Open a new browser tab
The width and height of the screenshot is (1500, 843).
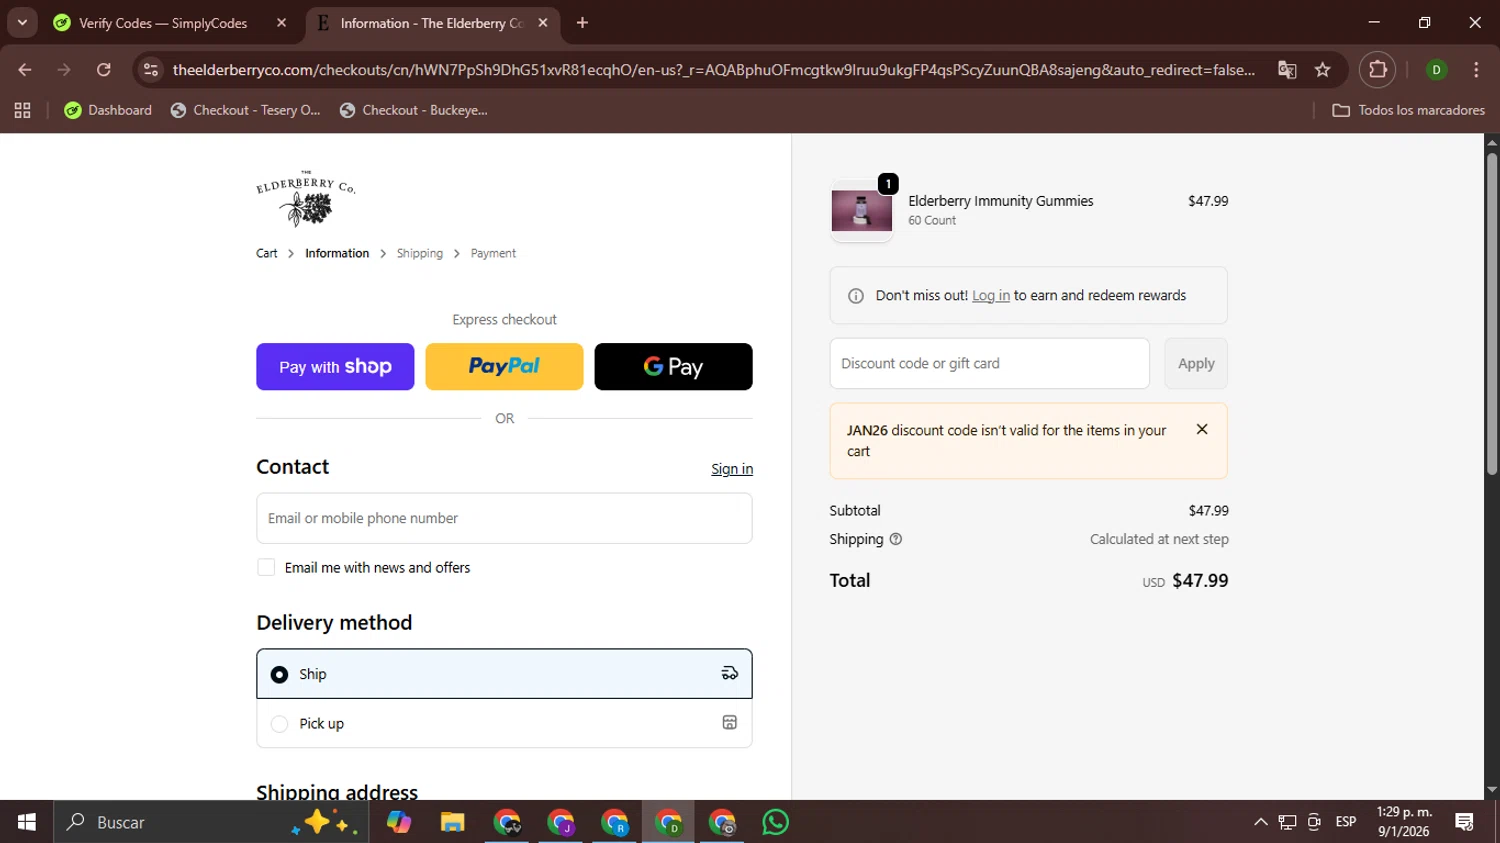tap(582, 23)
